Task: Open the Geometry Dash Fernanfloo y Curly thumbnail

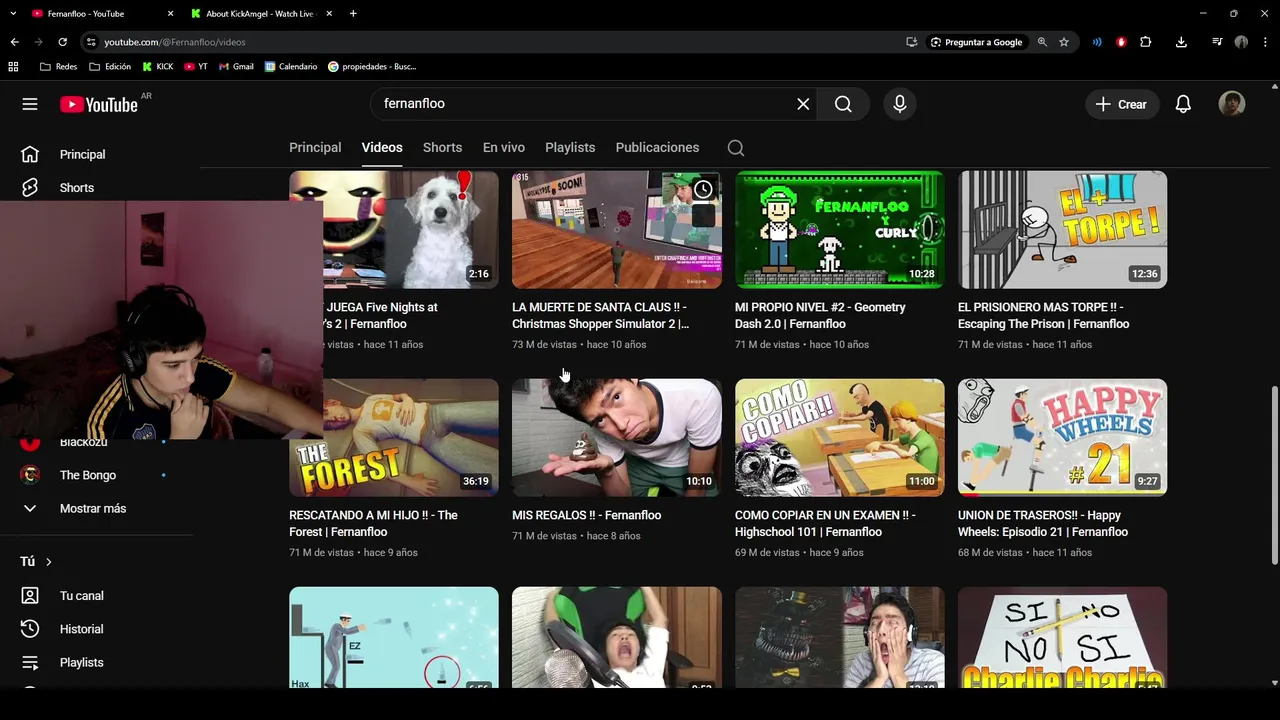Action: click(839, 229)
